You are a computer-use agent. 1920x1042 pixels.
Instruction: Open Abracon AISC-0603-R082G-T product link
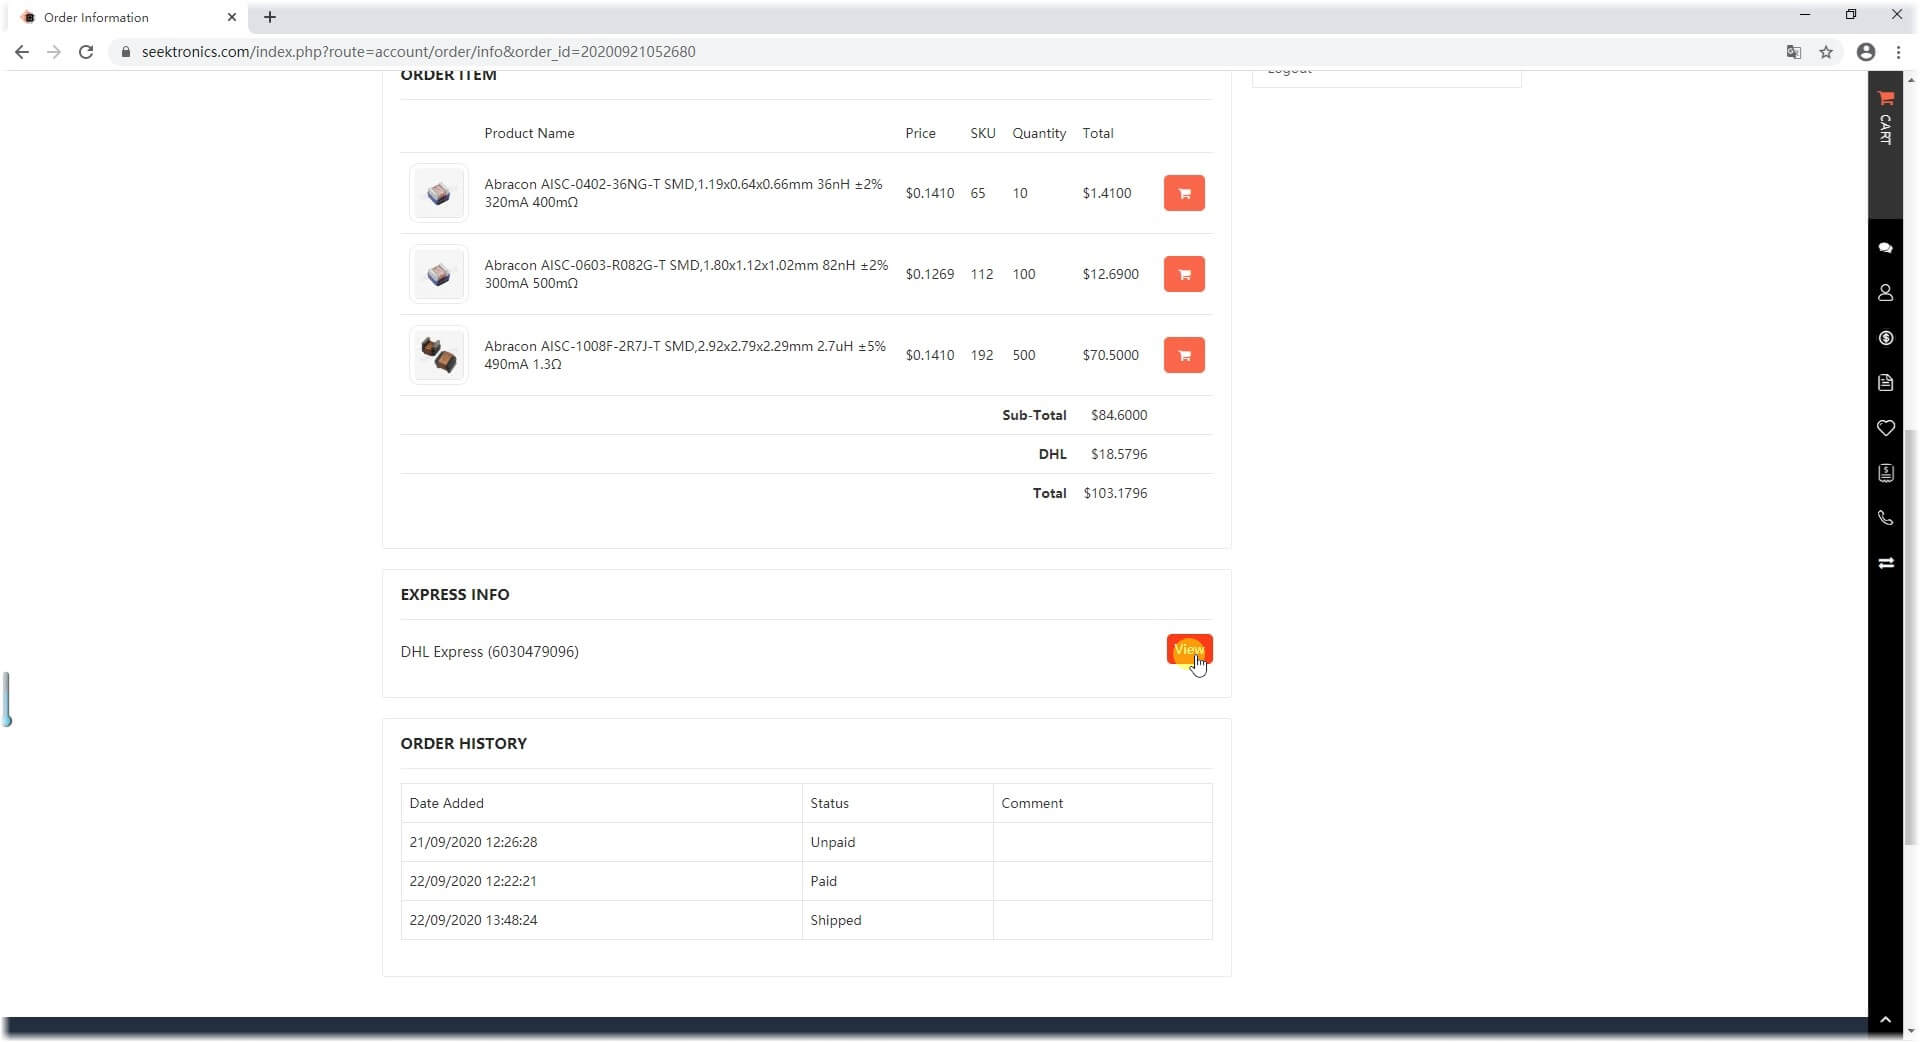click(686, 274)
